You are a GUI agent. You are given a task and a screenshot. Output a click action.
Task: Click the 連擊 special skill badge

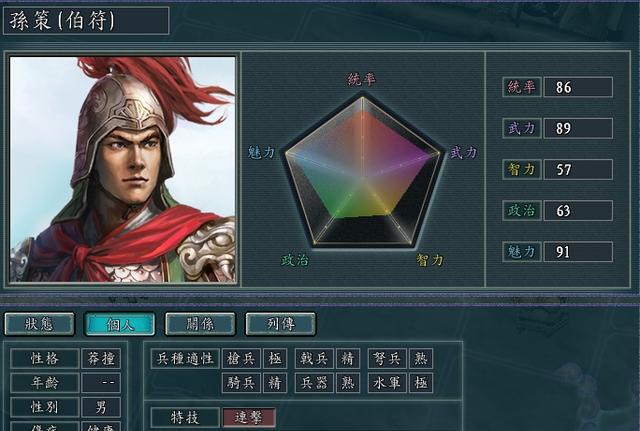coord(249,418)
